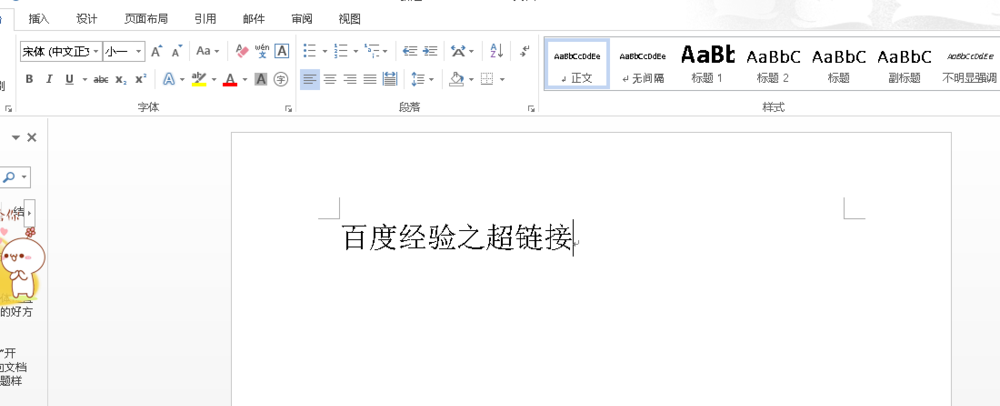This screenshot has height=406, width=1000.
Task: Close the side pane with X
Action: pos(32,137)
